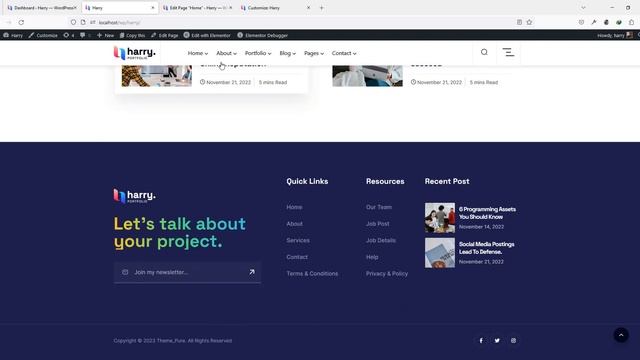Expand the About dropdown menu

[x=226, y=53]
